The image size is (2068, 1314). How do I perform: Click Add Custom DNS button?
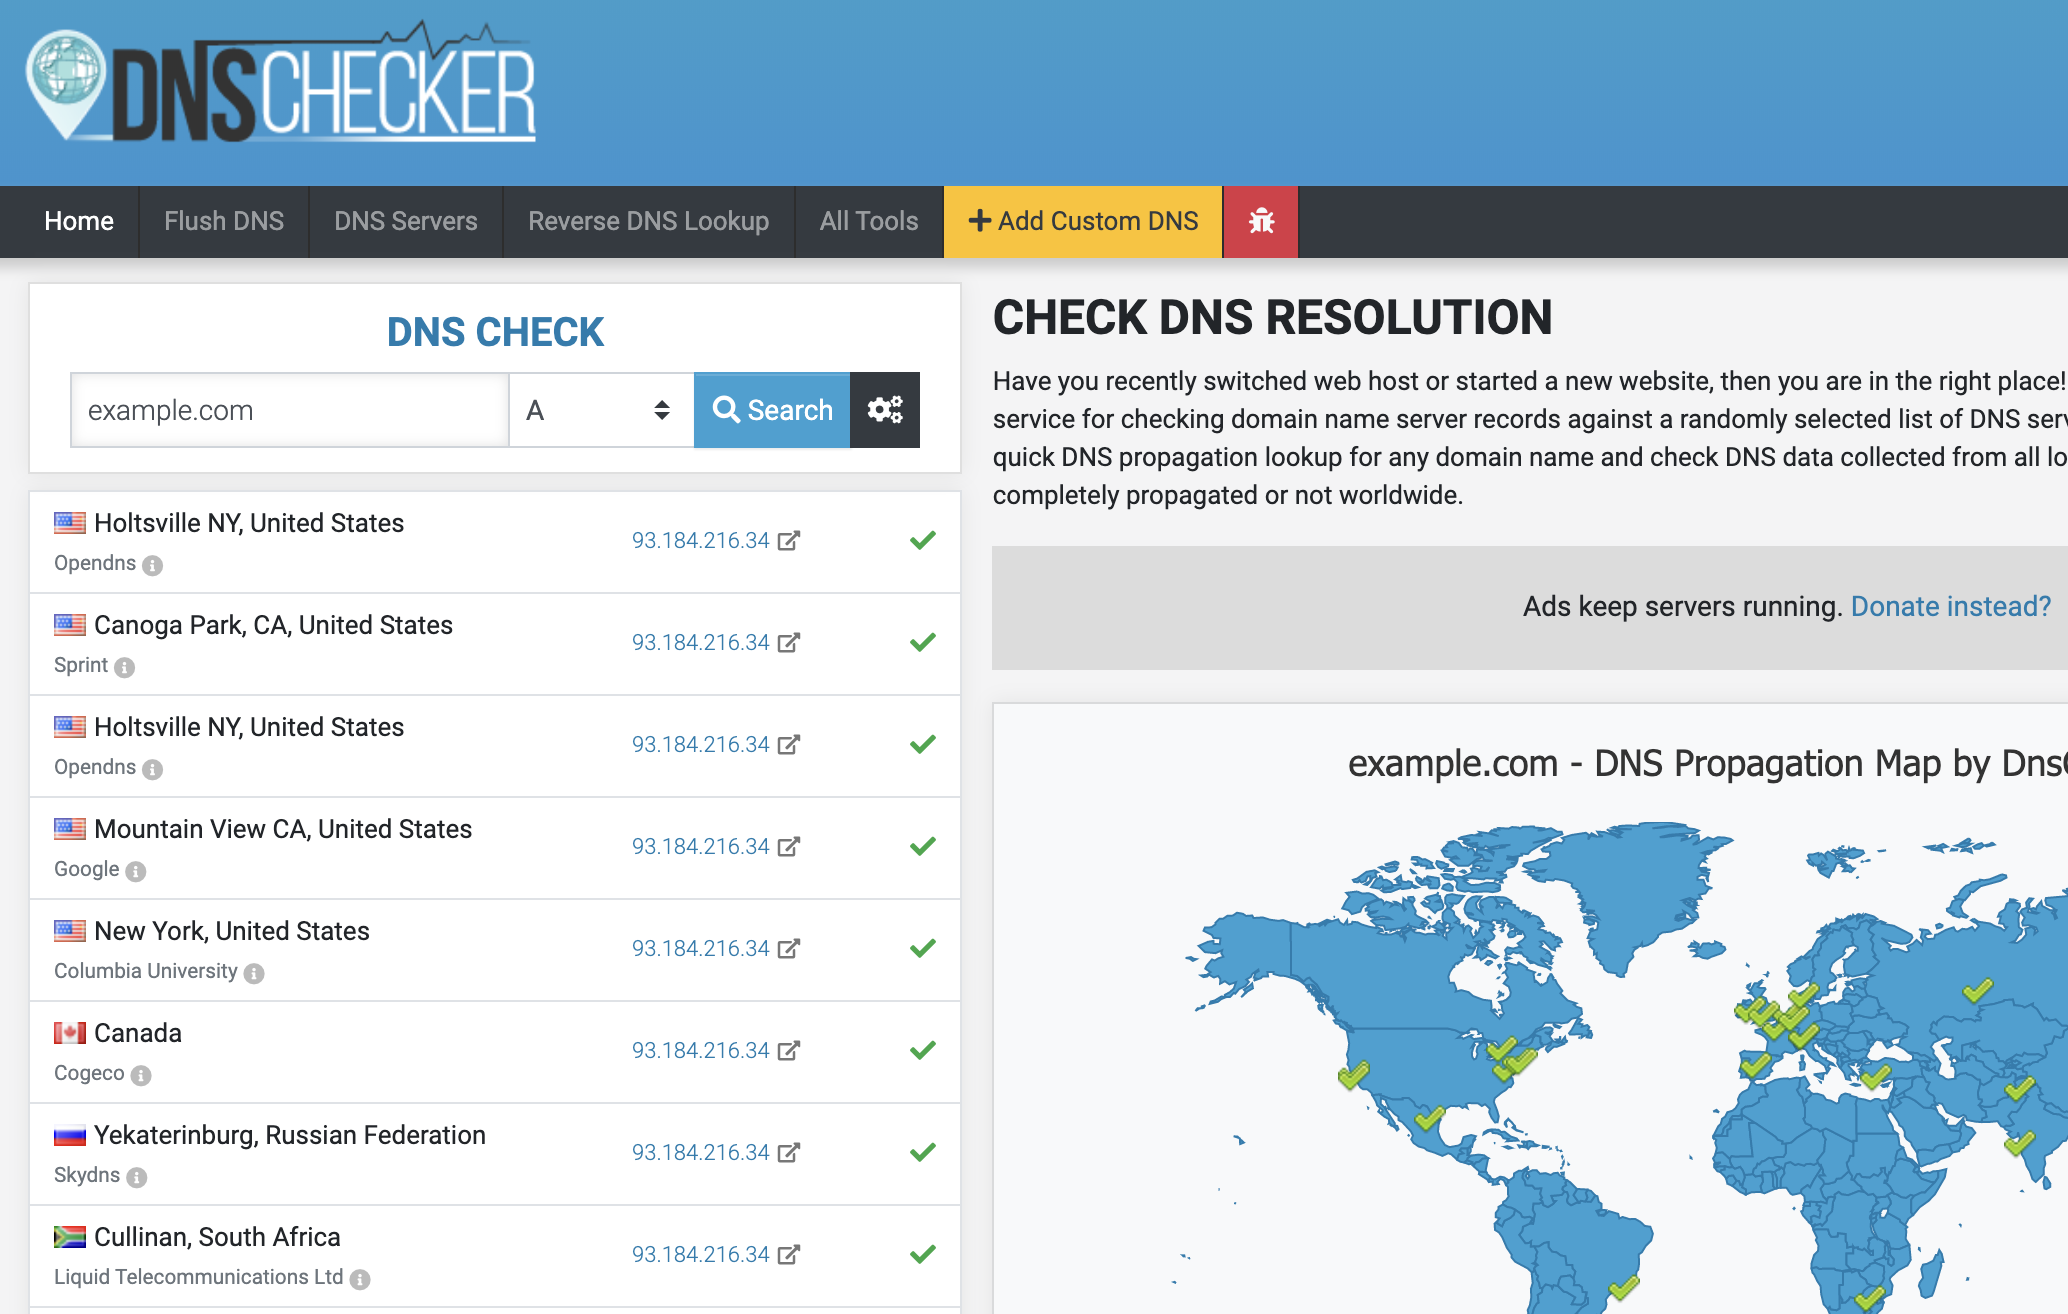1083,221
